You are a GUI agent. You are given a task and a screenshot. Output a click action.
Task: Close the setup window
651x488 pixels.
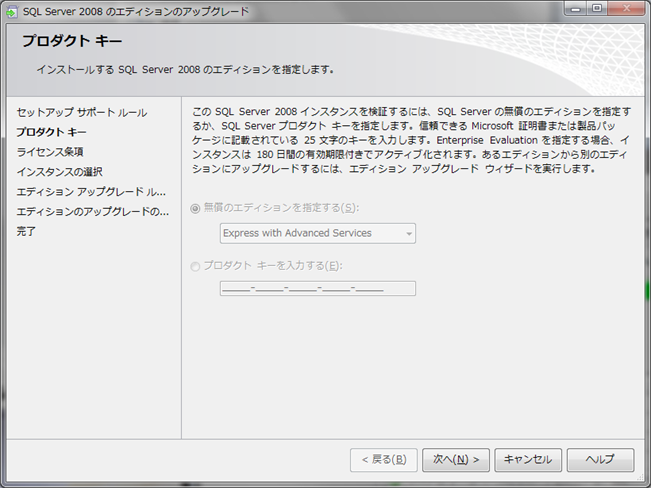click(x=626, y=9)
